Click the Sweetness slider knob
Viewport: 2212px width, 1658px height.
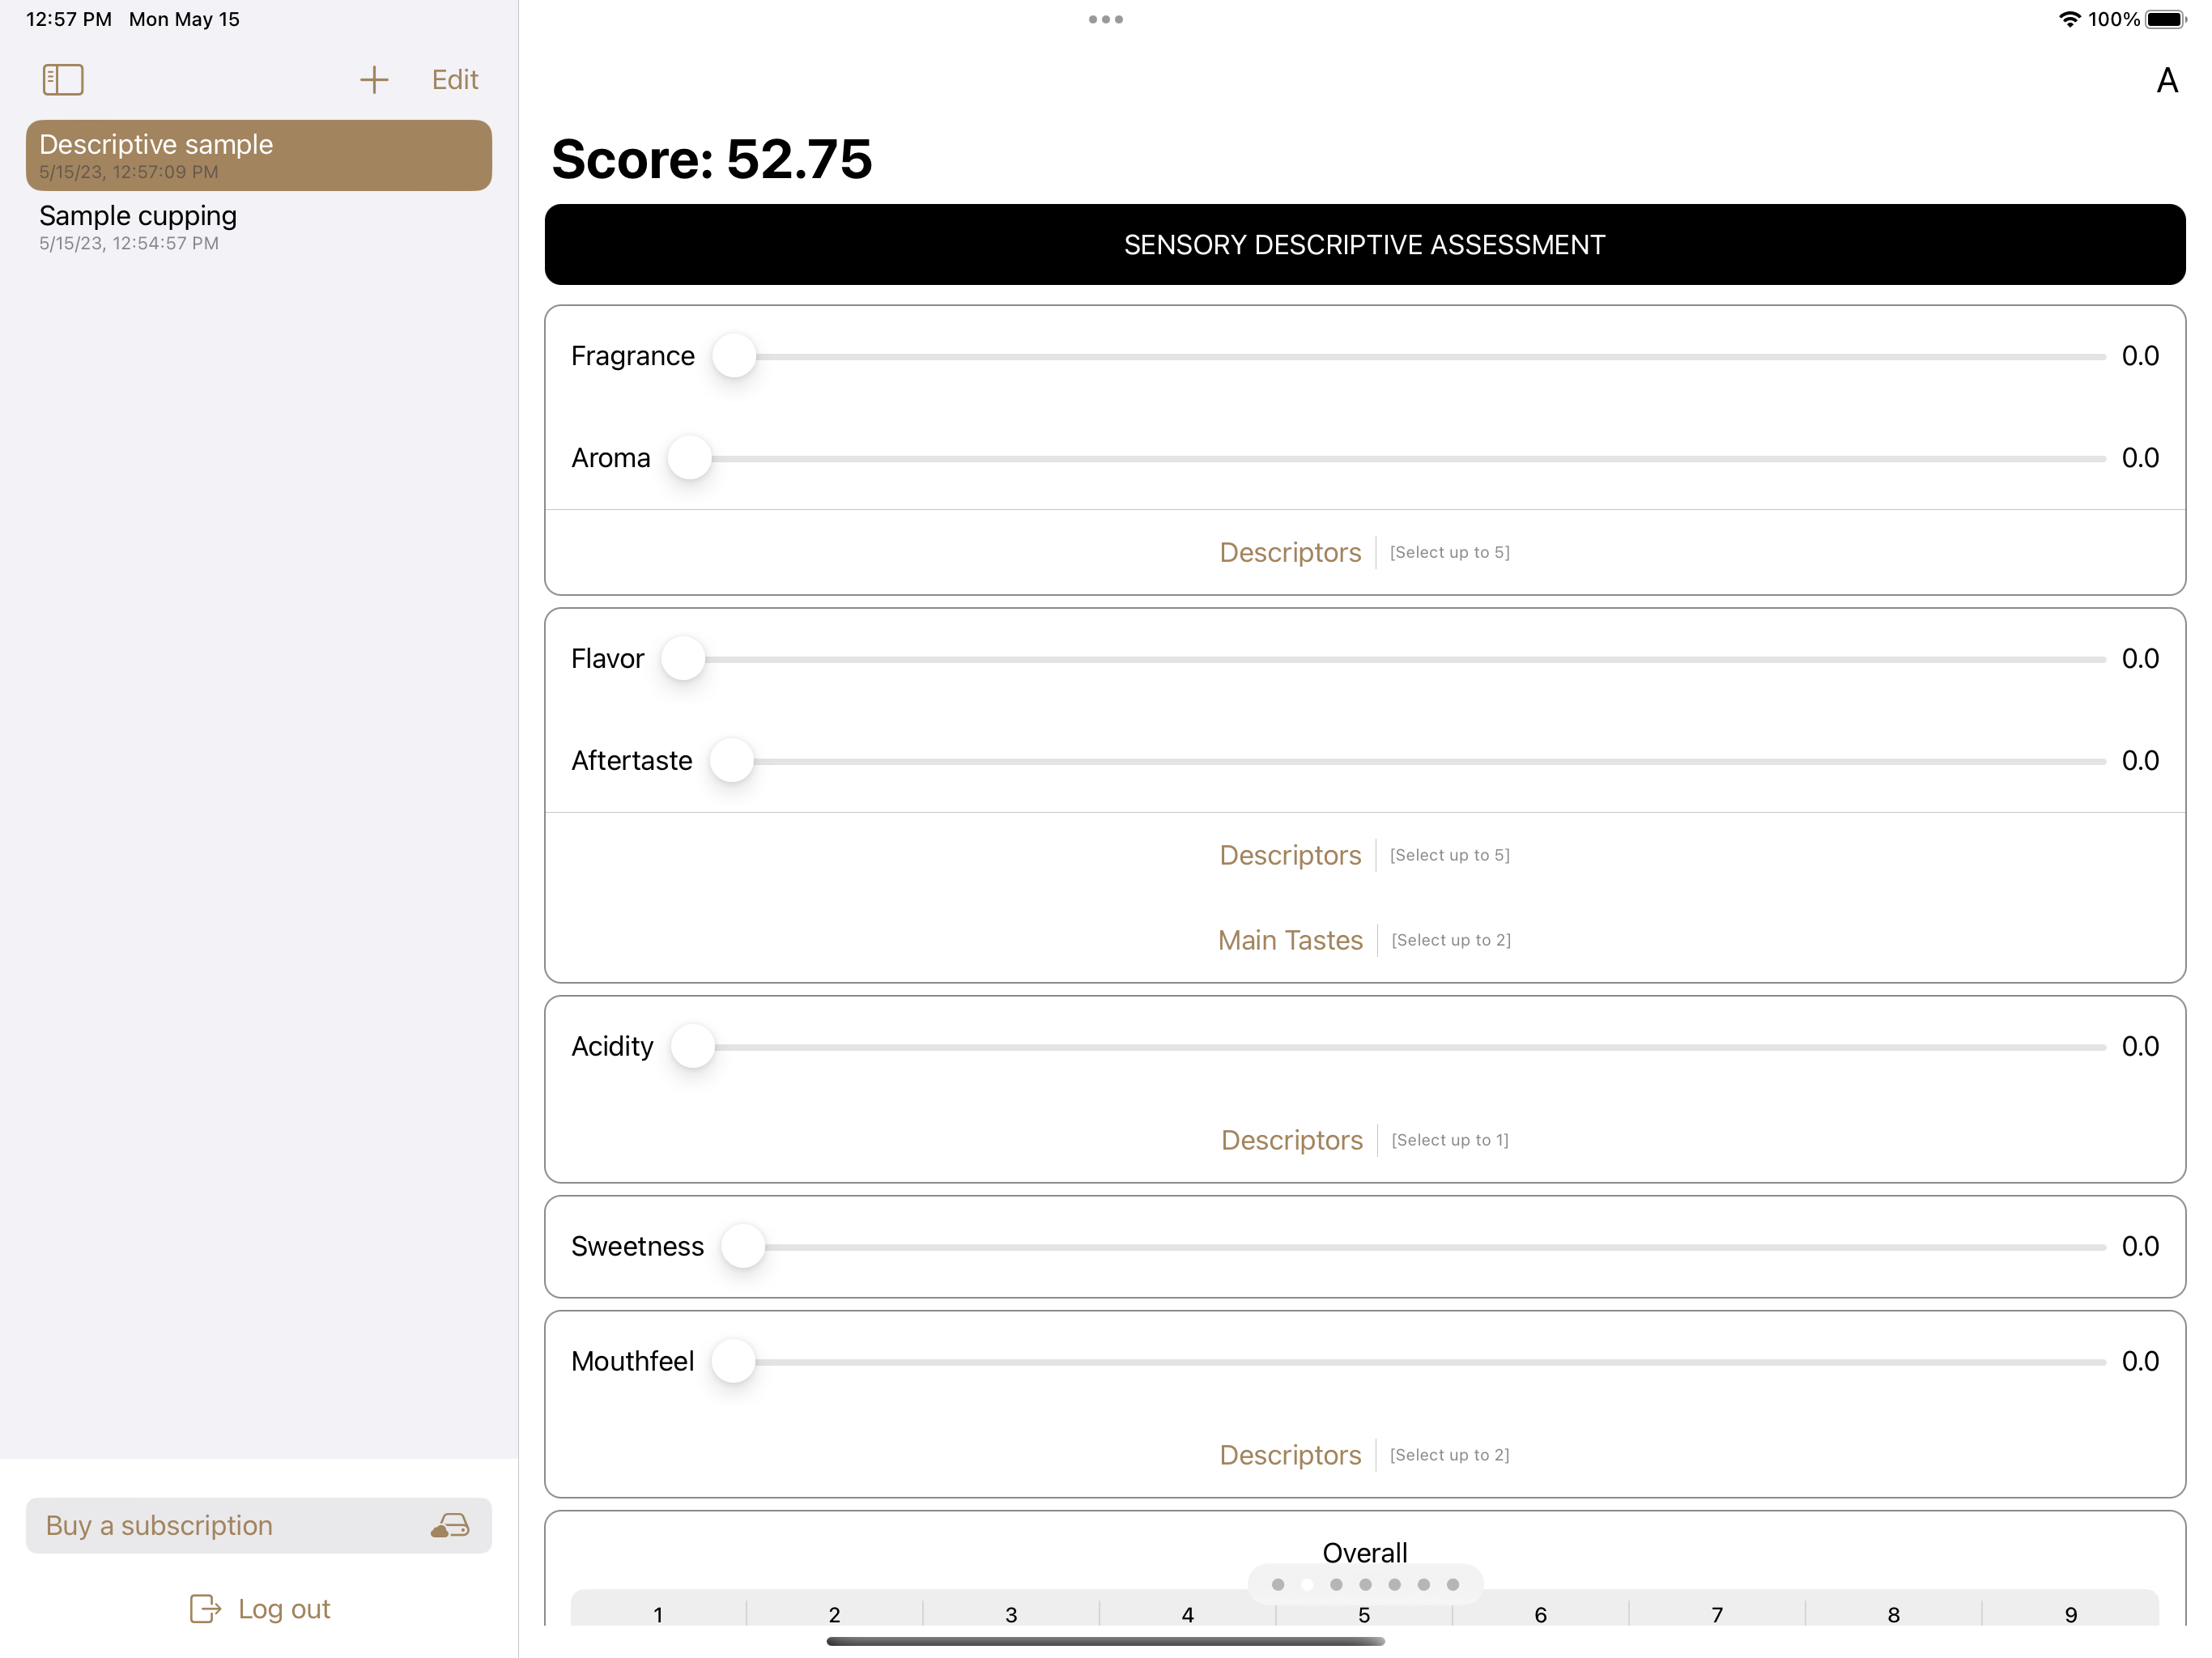pyautogui.click(x=744, y=1247)
